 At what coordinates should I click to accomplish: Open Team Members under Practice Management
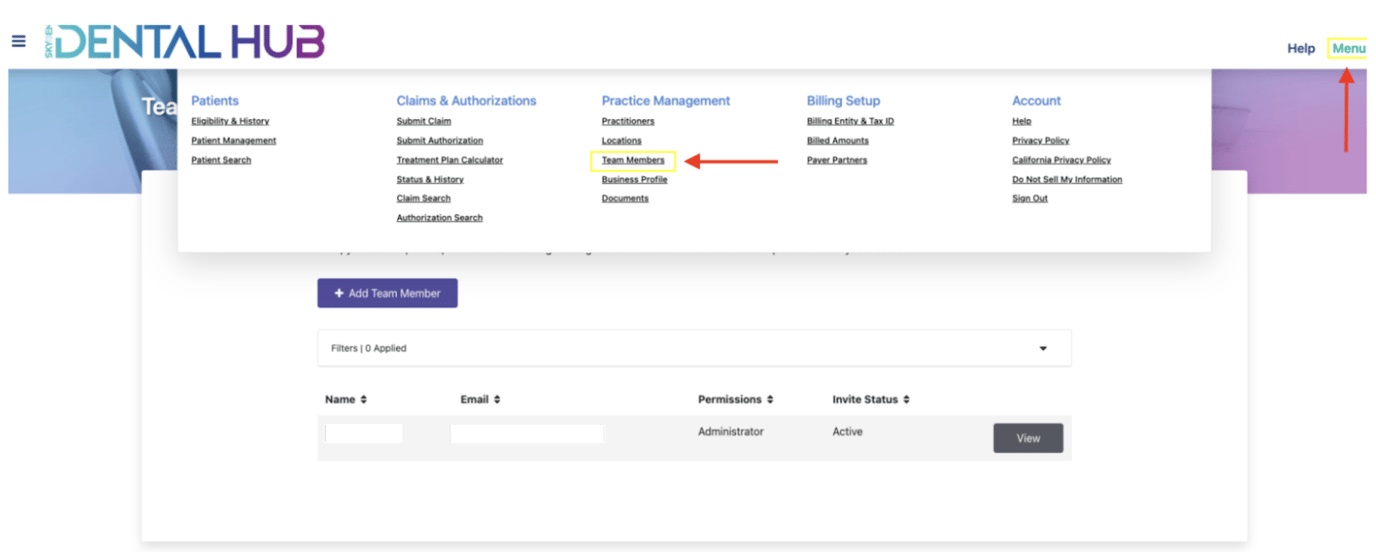[x=633, y=160]
